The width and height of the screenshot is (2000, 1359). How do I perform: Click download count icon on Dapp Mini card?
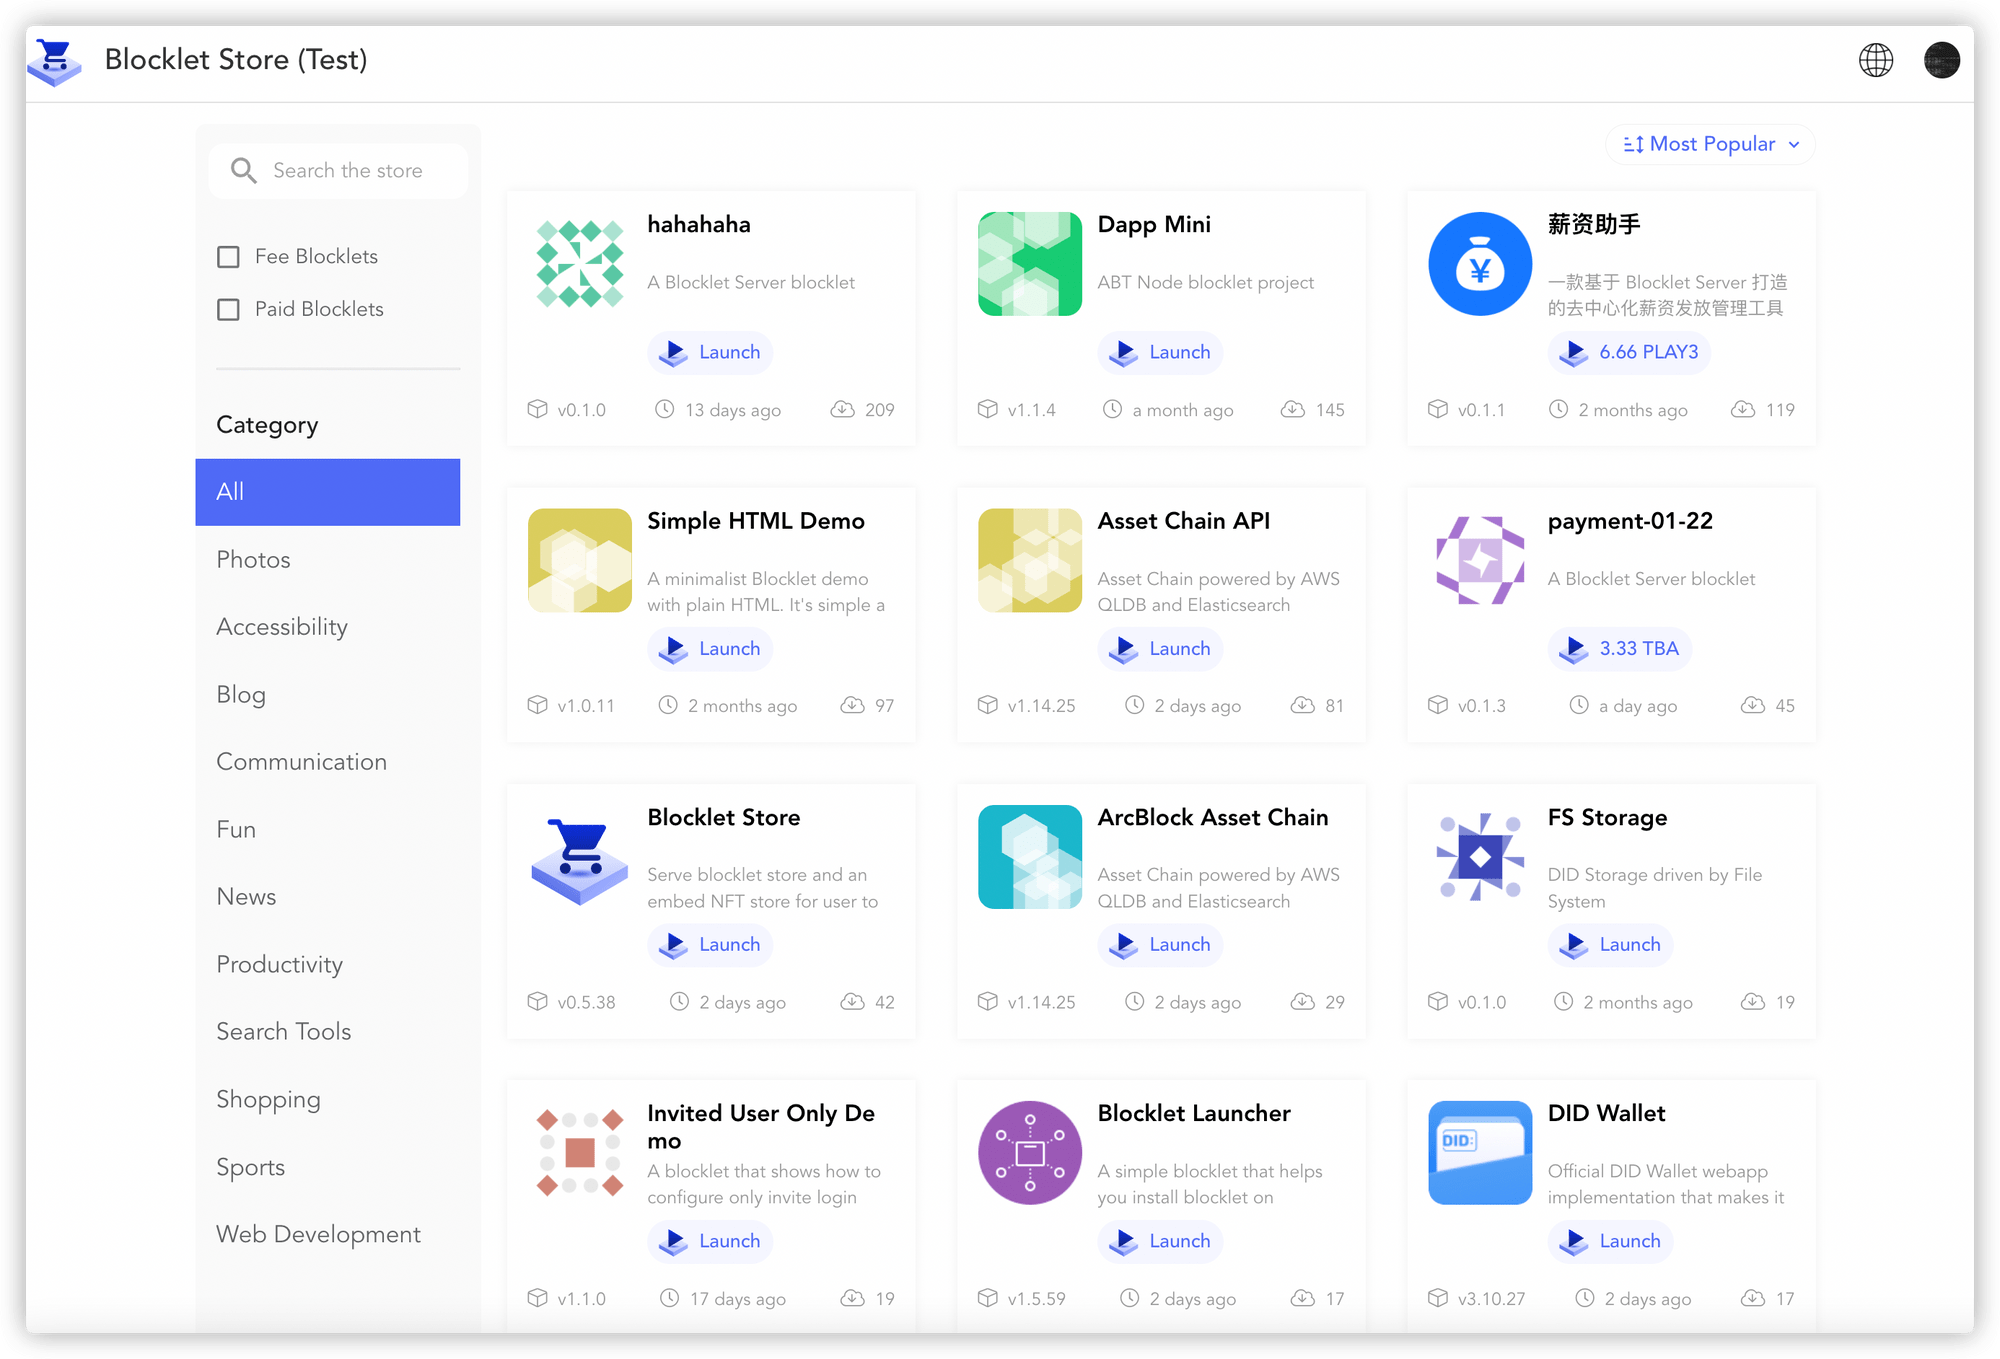[1292, 409]
